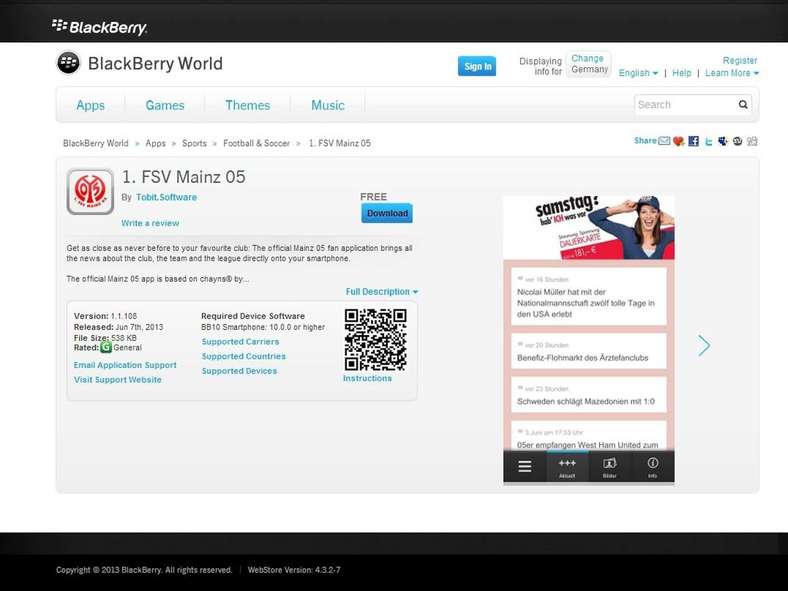Open the English language dropdown

pos(638,73)
